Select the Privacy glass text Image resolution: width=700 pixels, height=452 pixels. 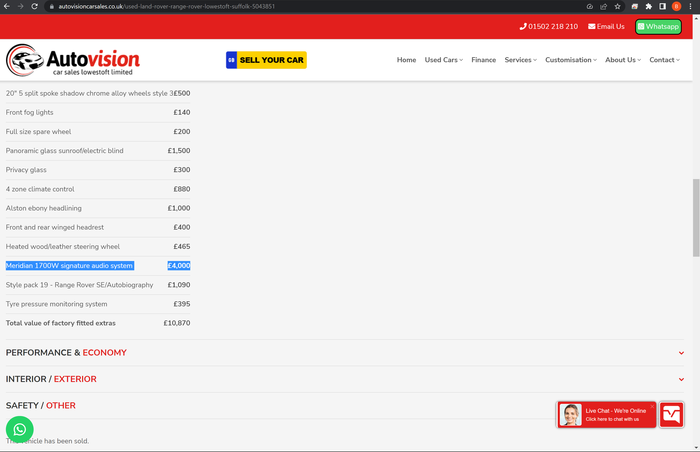coord(26,170)
